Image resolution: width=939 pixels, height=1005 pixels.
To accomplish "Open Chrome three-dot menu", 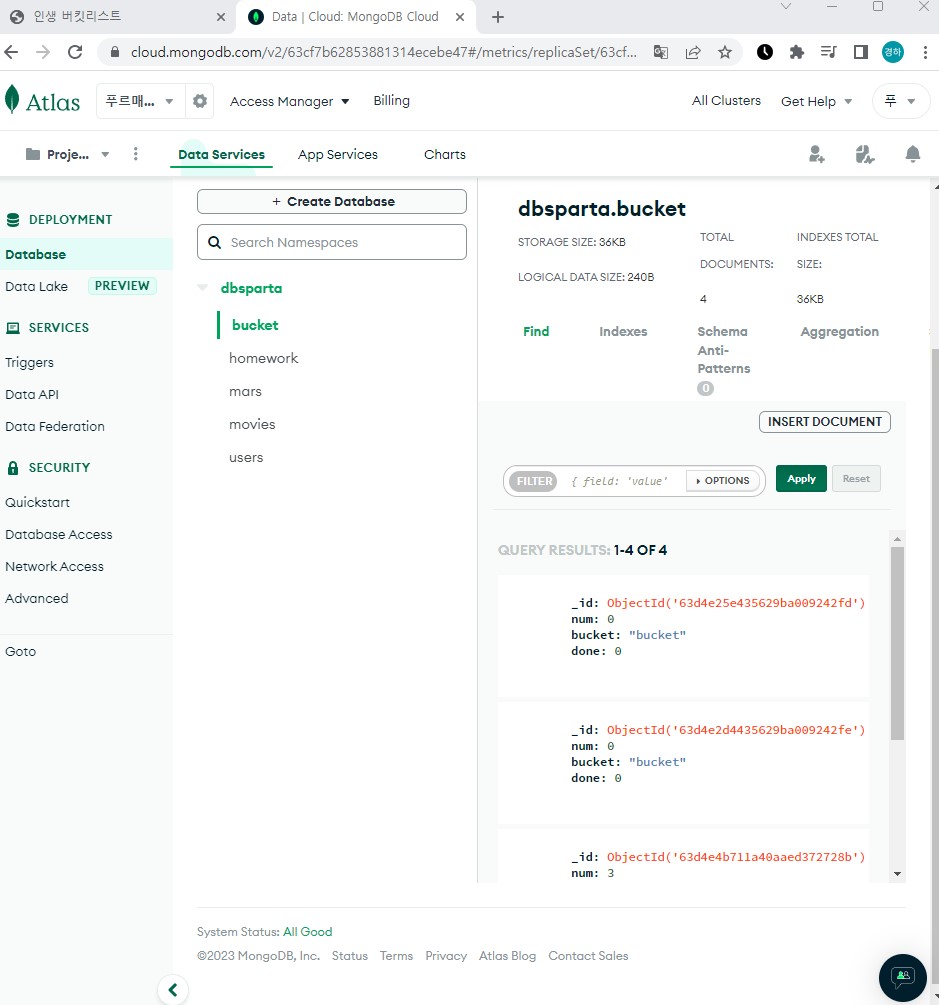I will tap(925, 52).
